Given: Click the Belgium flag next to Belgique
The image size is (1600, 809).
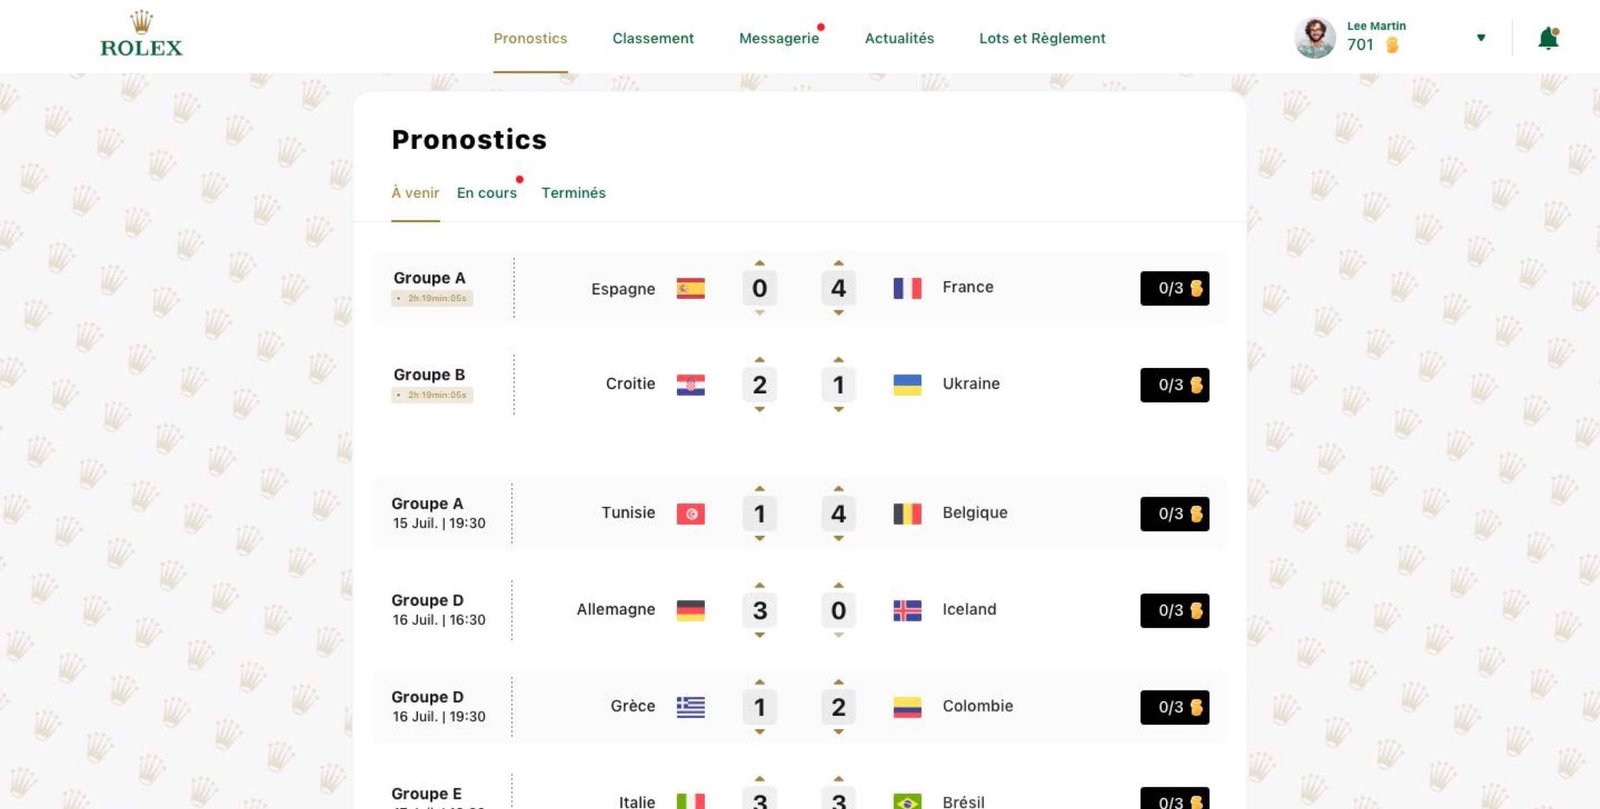Looking at the screenshot, I should pos(905,512).
